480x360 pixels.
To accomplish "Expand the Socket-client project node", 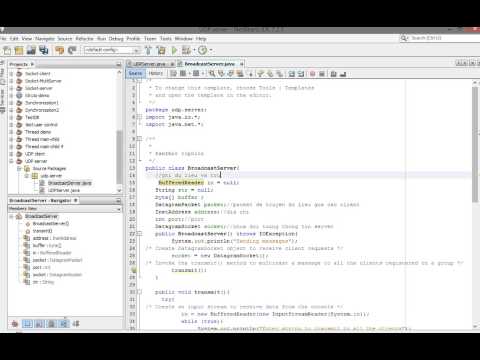I will click(11, 74).
